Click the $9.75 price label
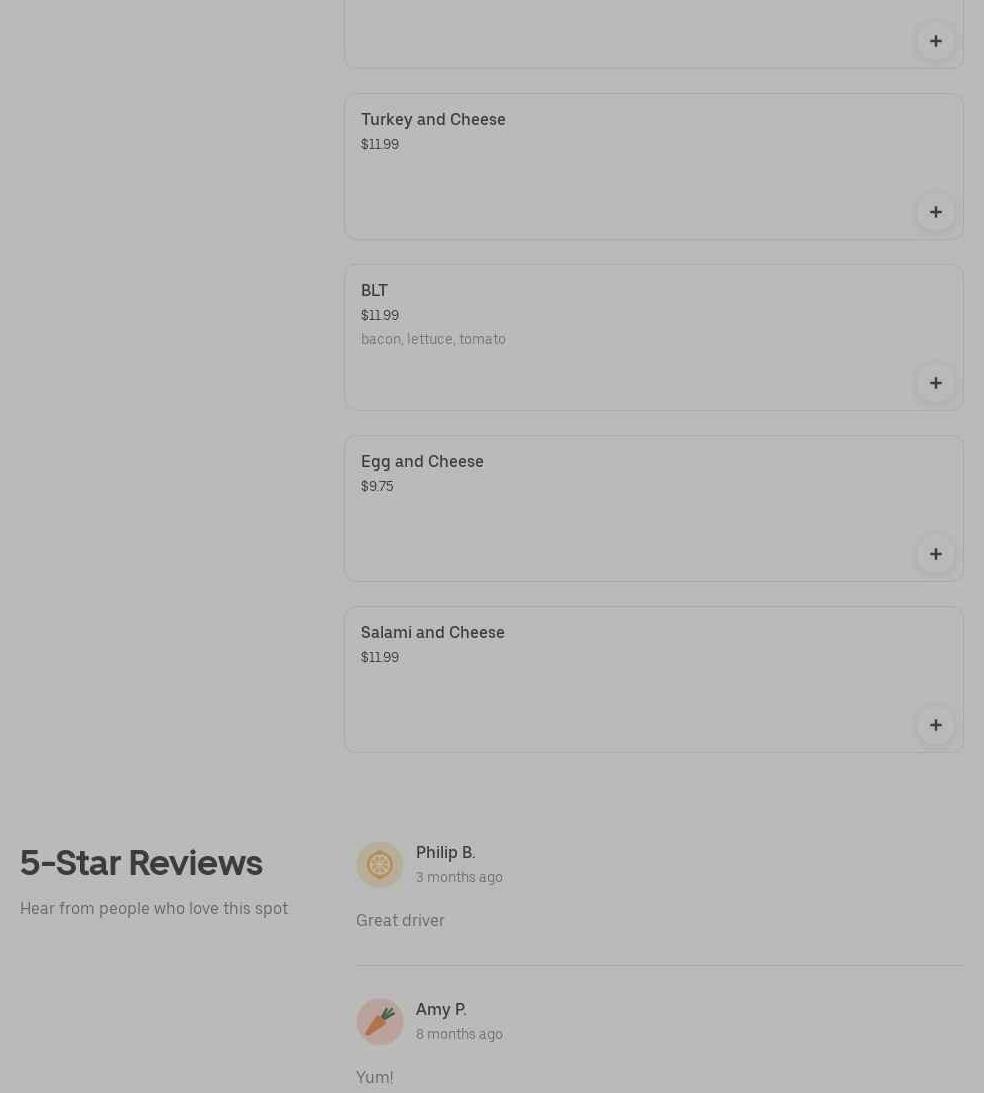The width and height of the screenshot is (984, 1093). point(377,486)
